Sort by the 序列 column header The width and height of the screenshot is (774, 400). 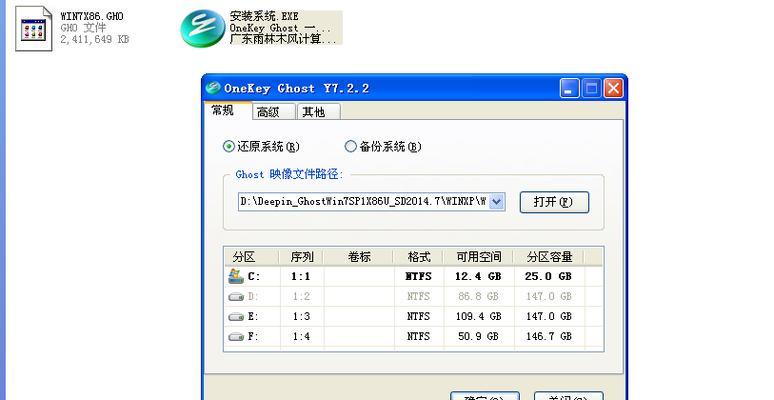click(302, 257)
